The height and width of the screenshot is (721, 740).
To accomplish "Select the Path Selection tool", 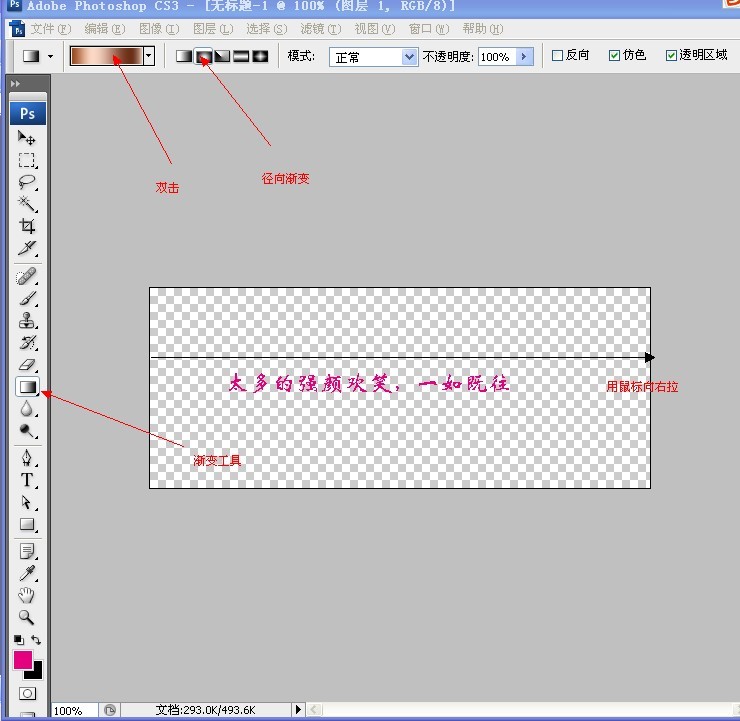I will 26,502.
